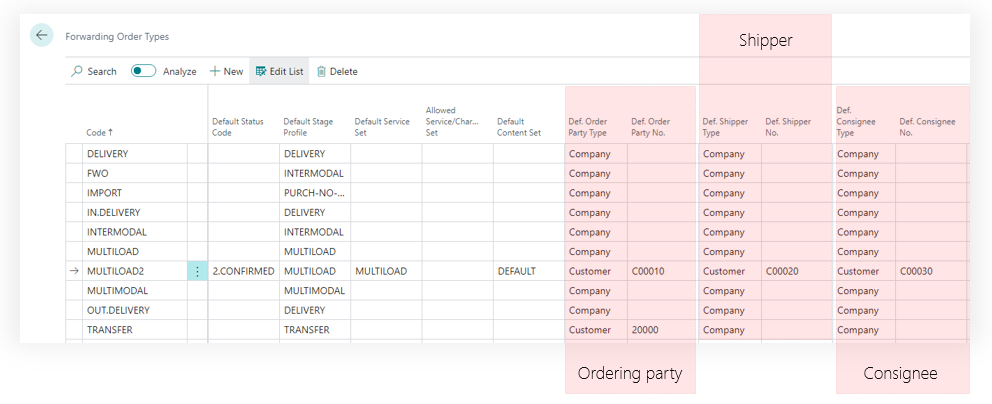Open Search with magnifier icon

pyautogui.click(x=94, y=71)
